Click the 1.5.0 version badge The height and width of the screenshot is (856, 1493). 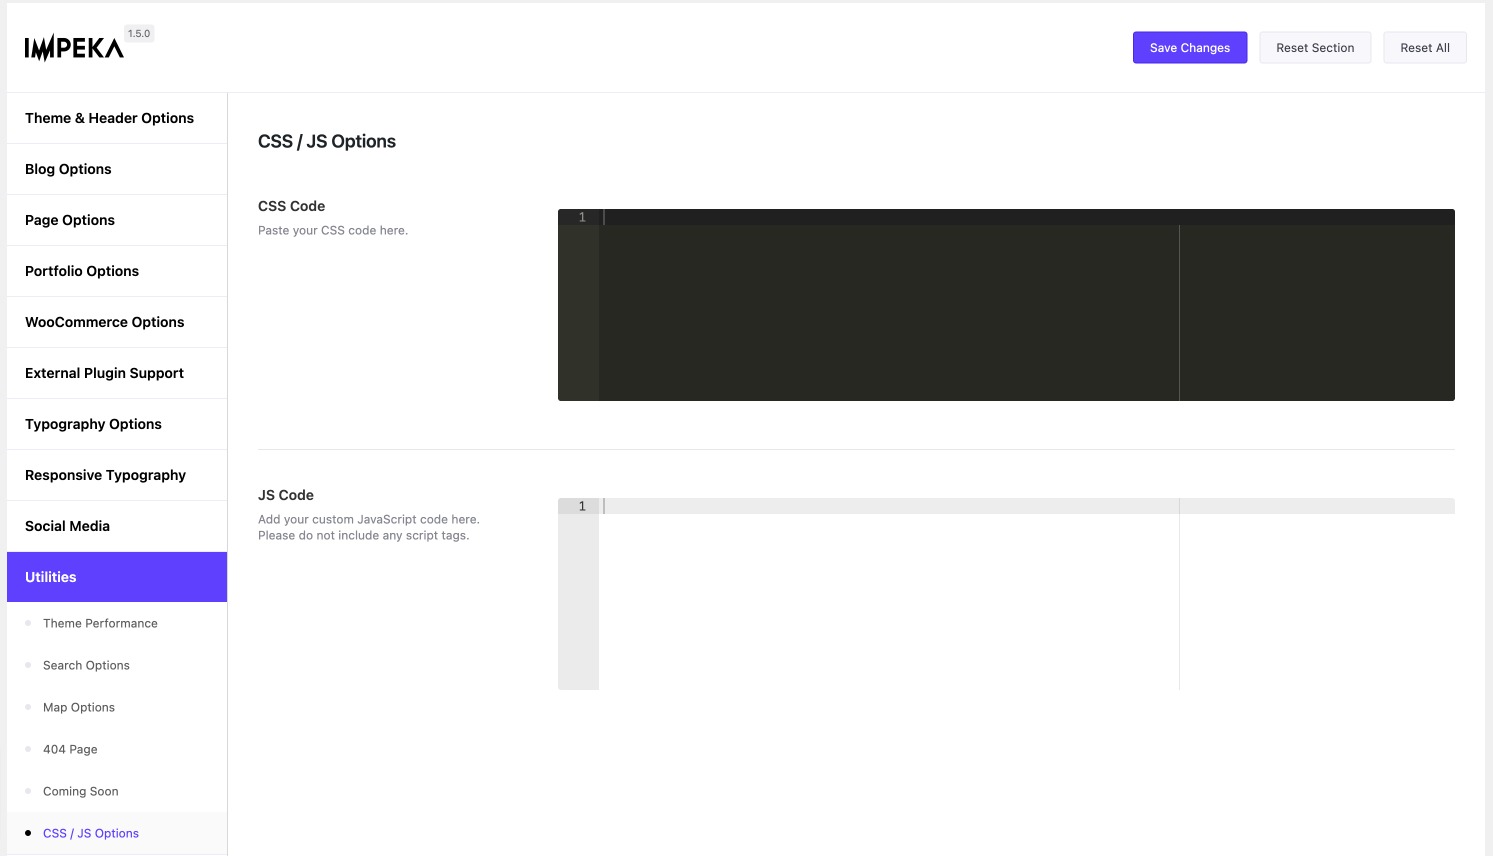(x=139, y=33)
